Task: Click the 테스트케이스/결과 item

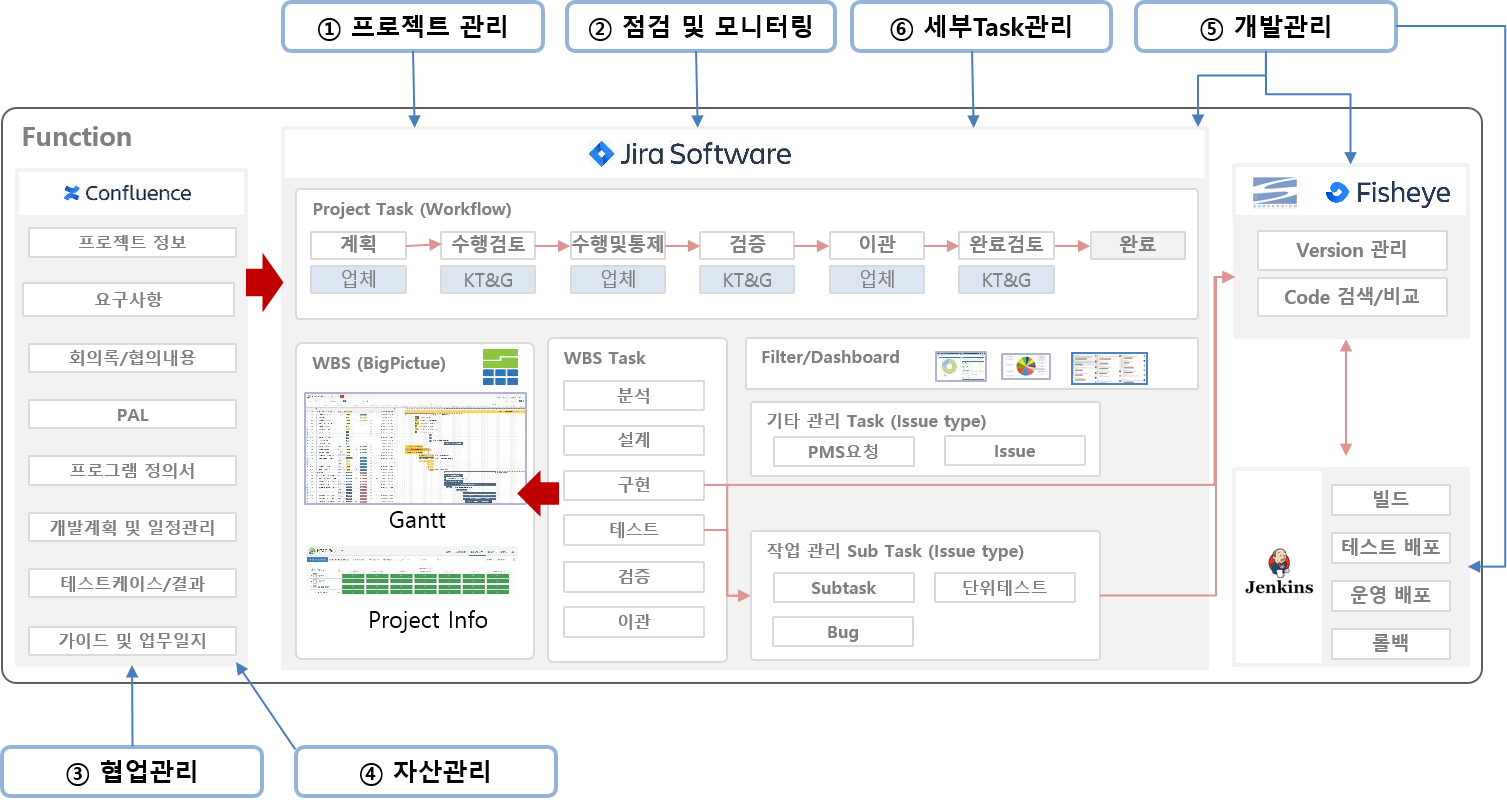Action: tap(132, 583)
